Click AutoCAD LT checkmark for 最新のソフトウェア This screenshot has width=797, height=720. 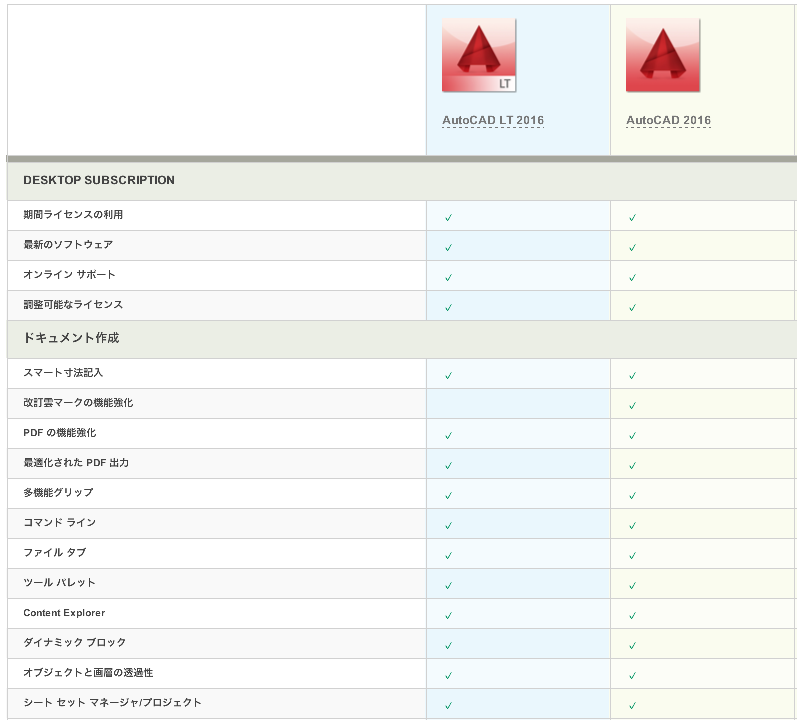click(x=448, y=248)
